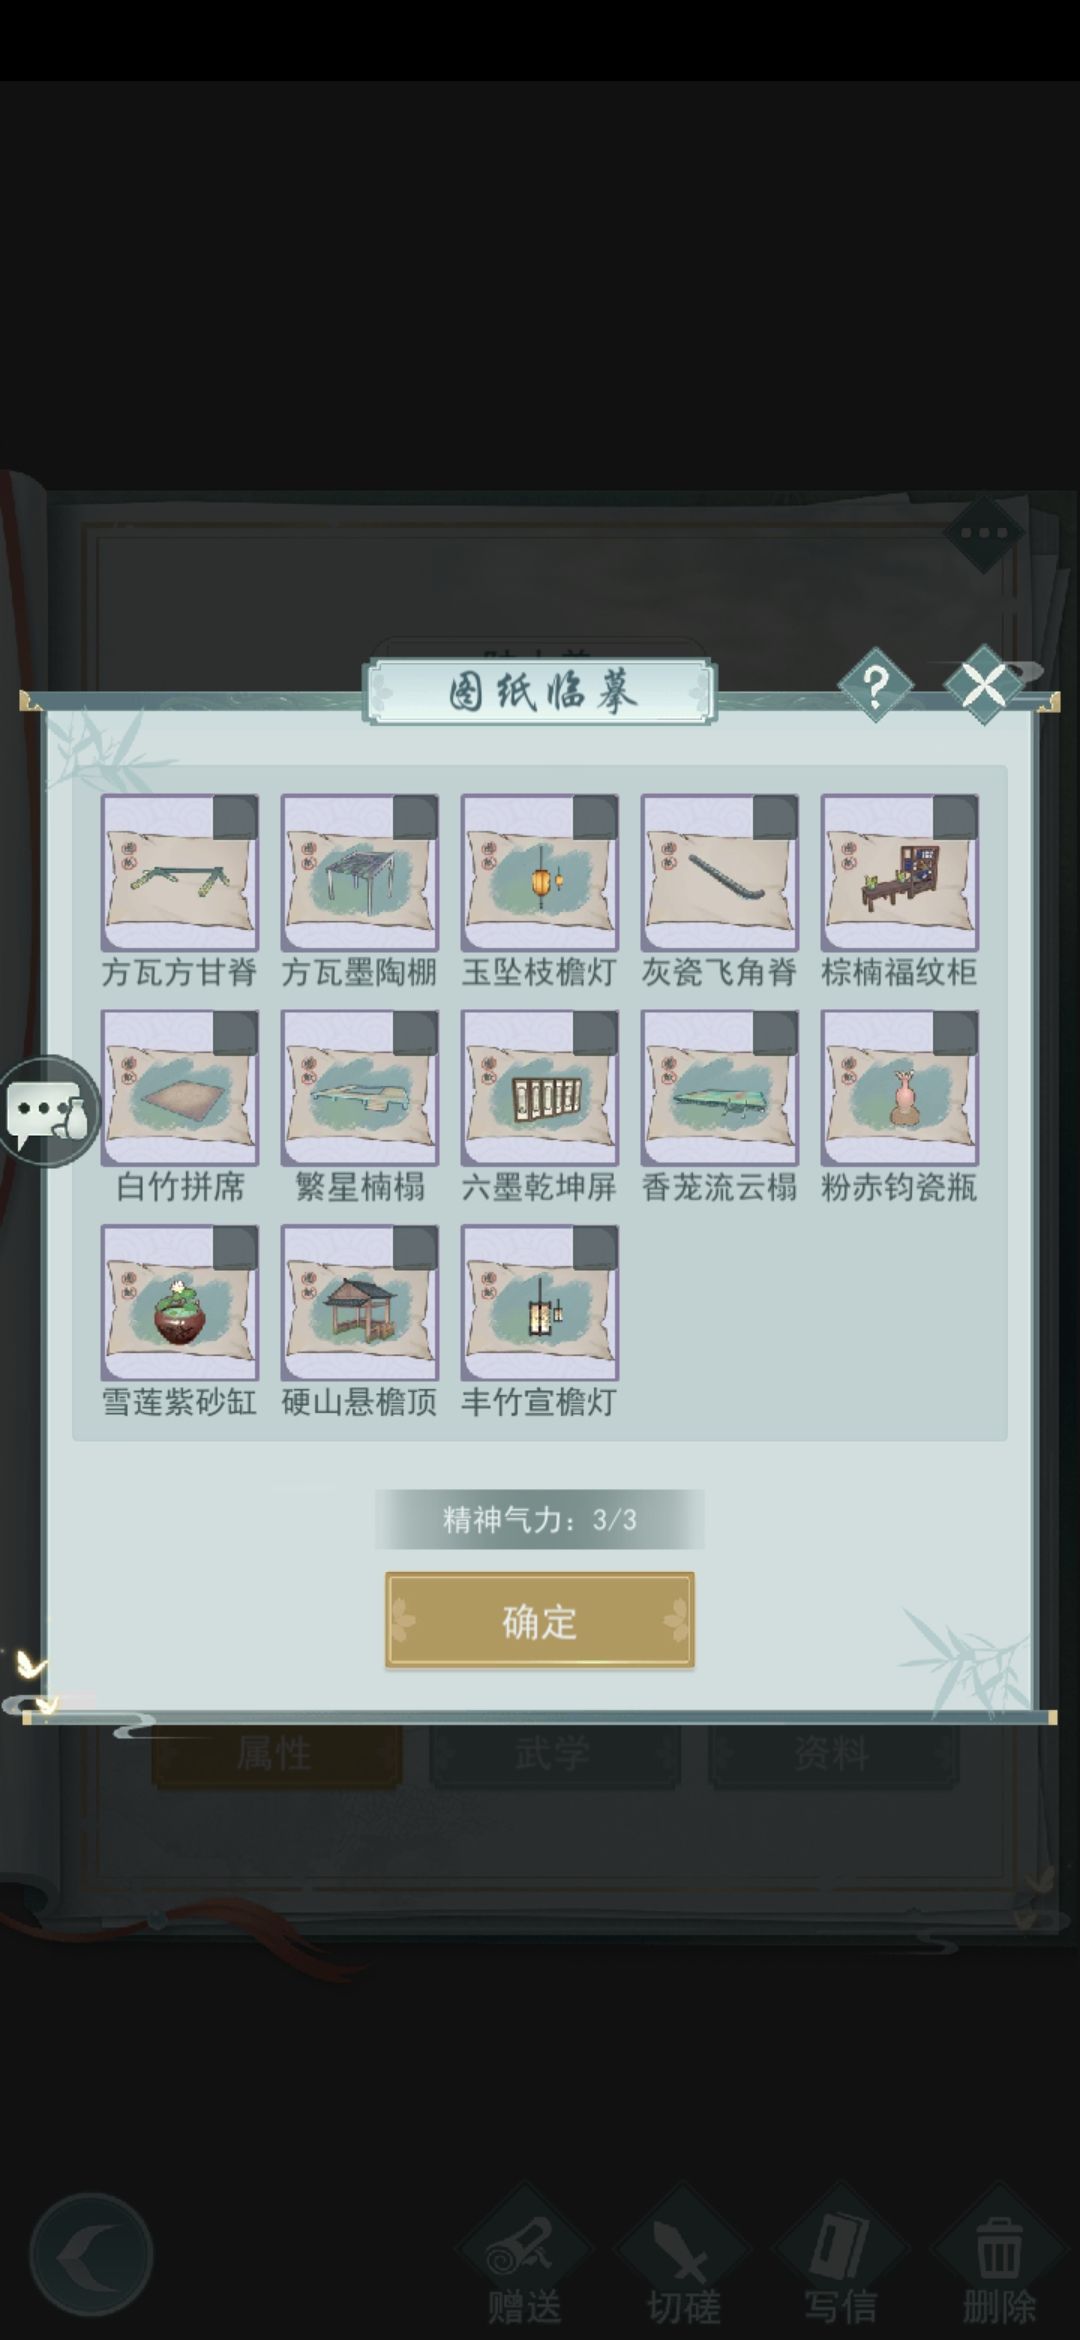
Task: Confirm with the 确定 button
Action: click(x=540, y=1621)
